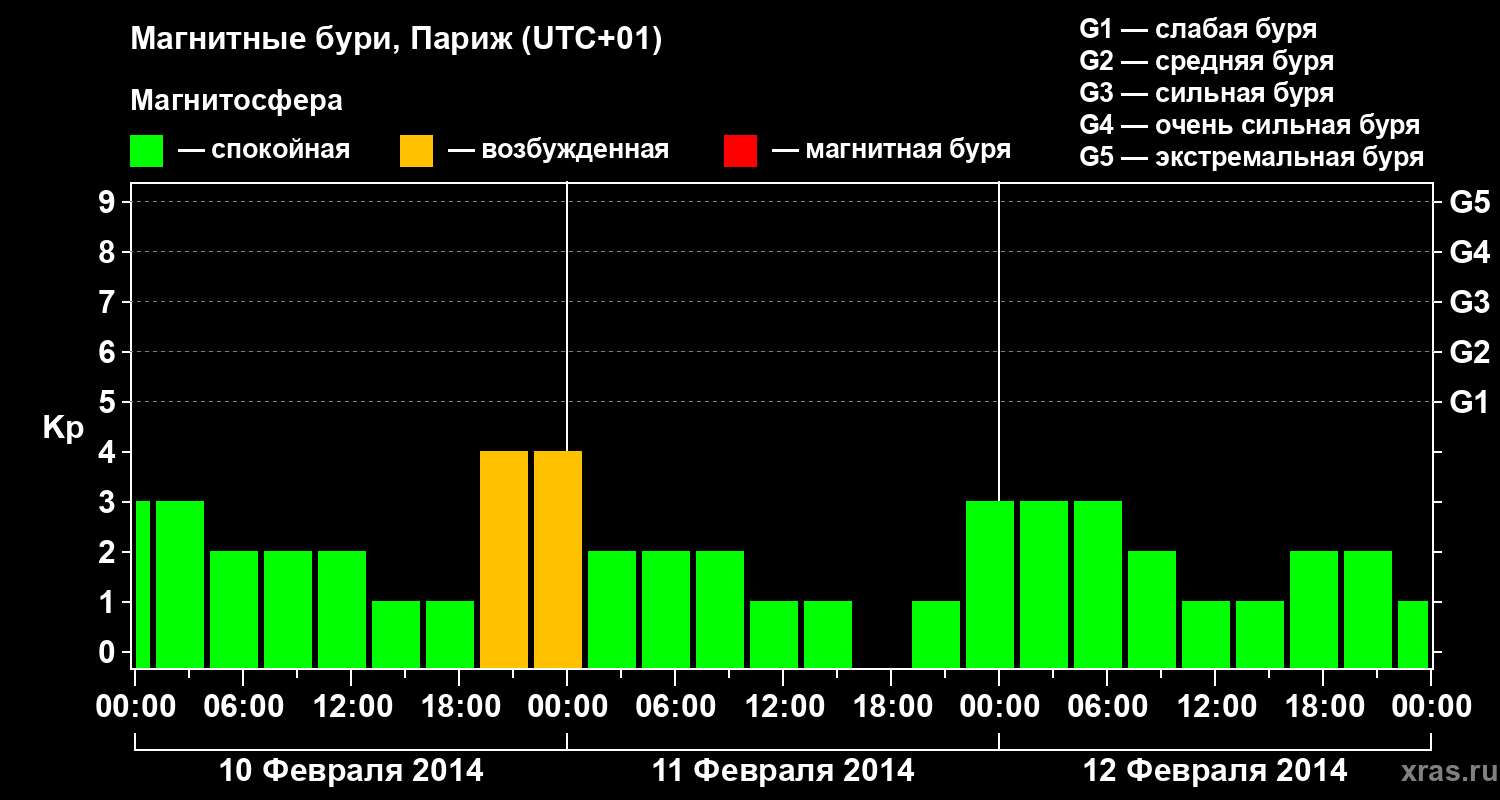This screenshot has height=800, width=1500.
Task: Select the 'G1 — слабая буря' legend line
Action: pyautogui.click(x=1198, y=29)
